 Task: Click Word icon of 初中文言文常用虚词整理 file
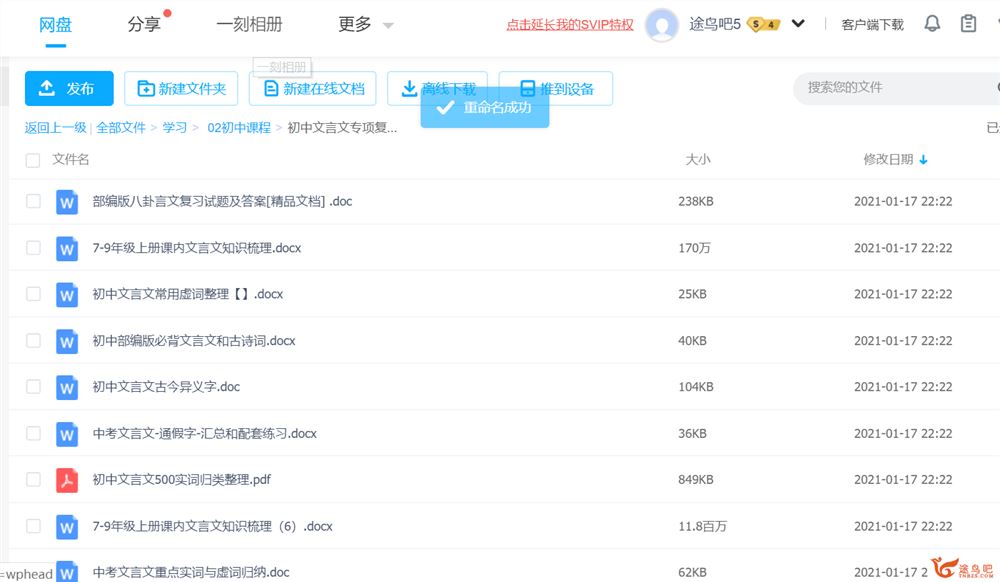coord(67,295)
